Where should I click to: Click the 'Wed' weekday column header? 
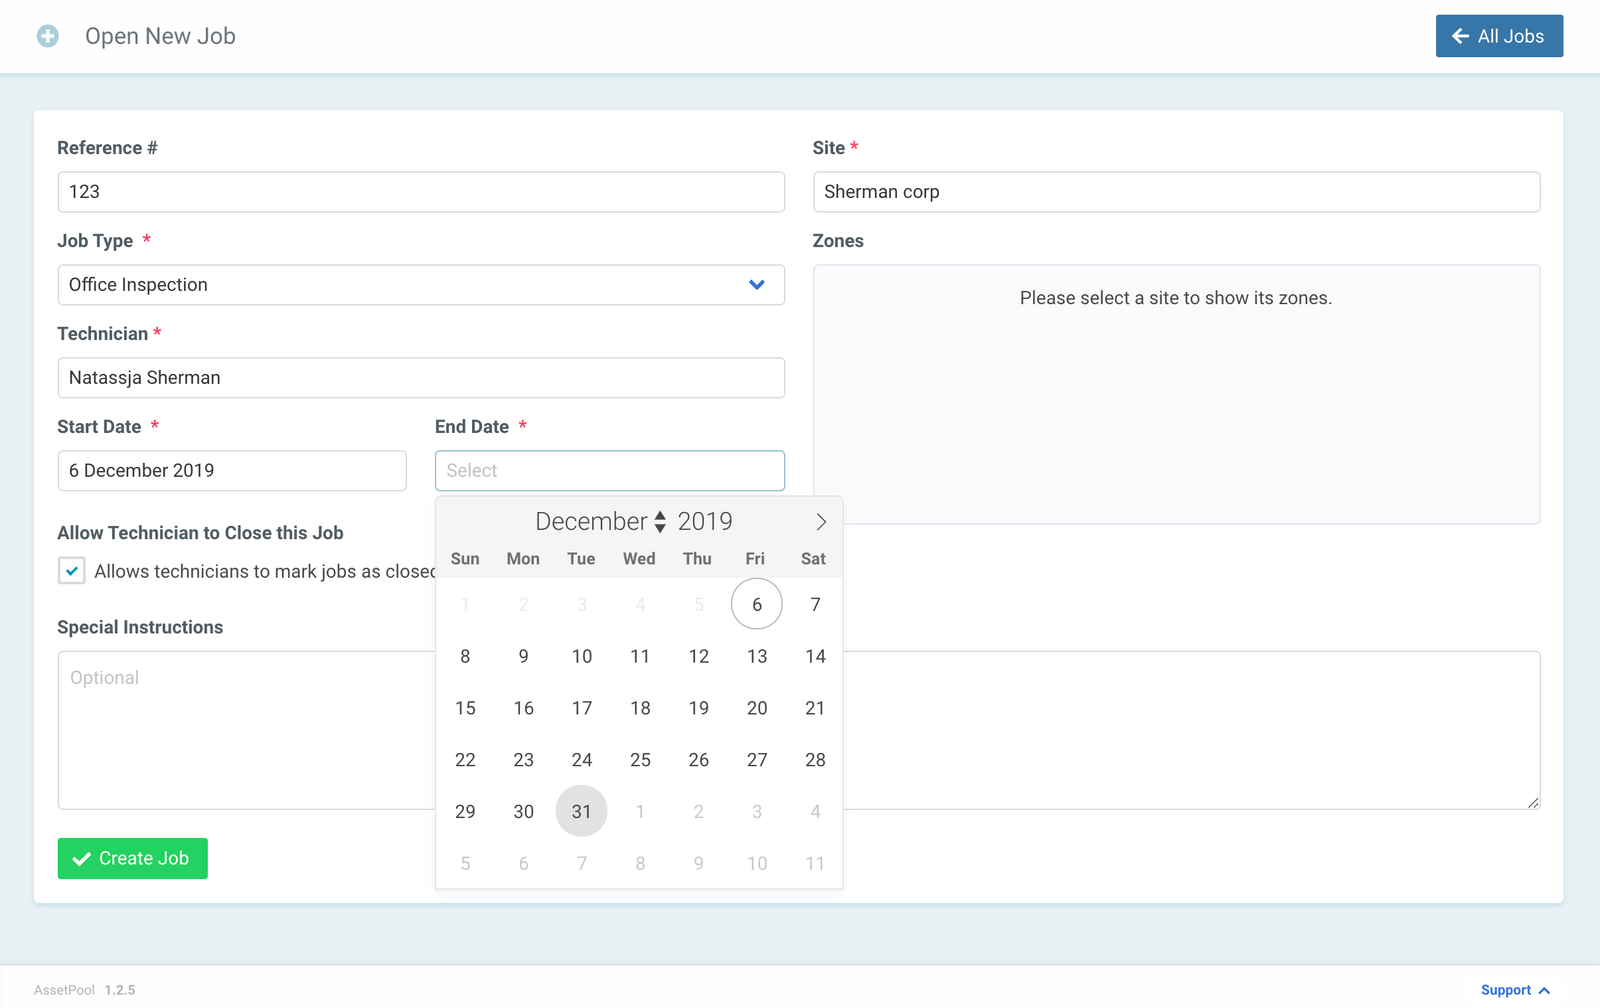tap(639, 559)
